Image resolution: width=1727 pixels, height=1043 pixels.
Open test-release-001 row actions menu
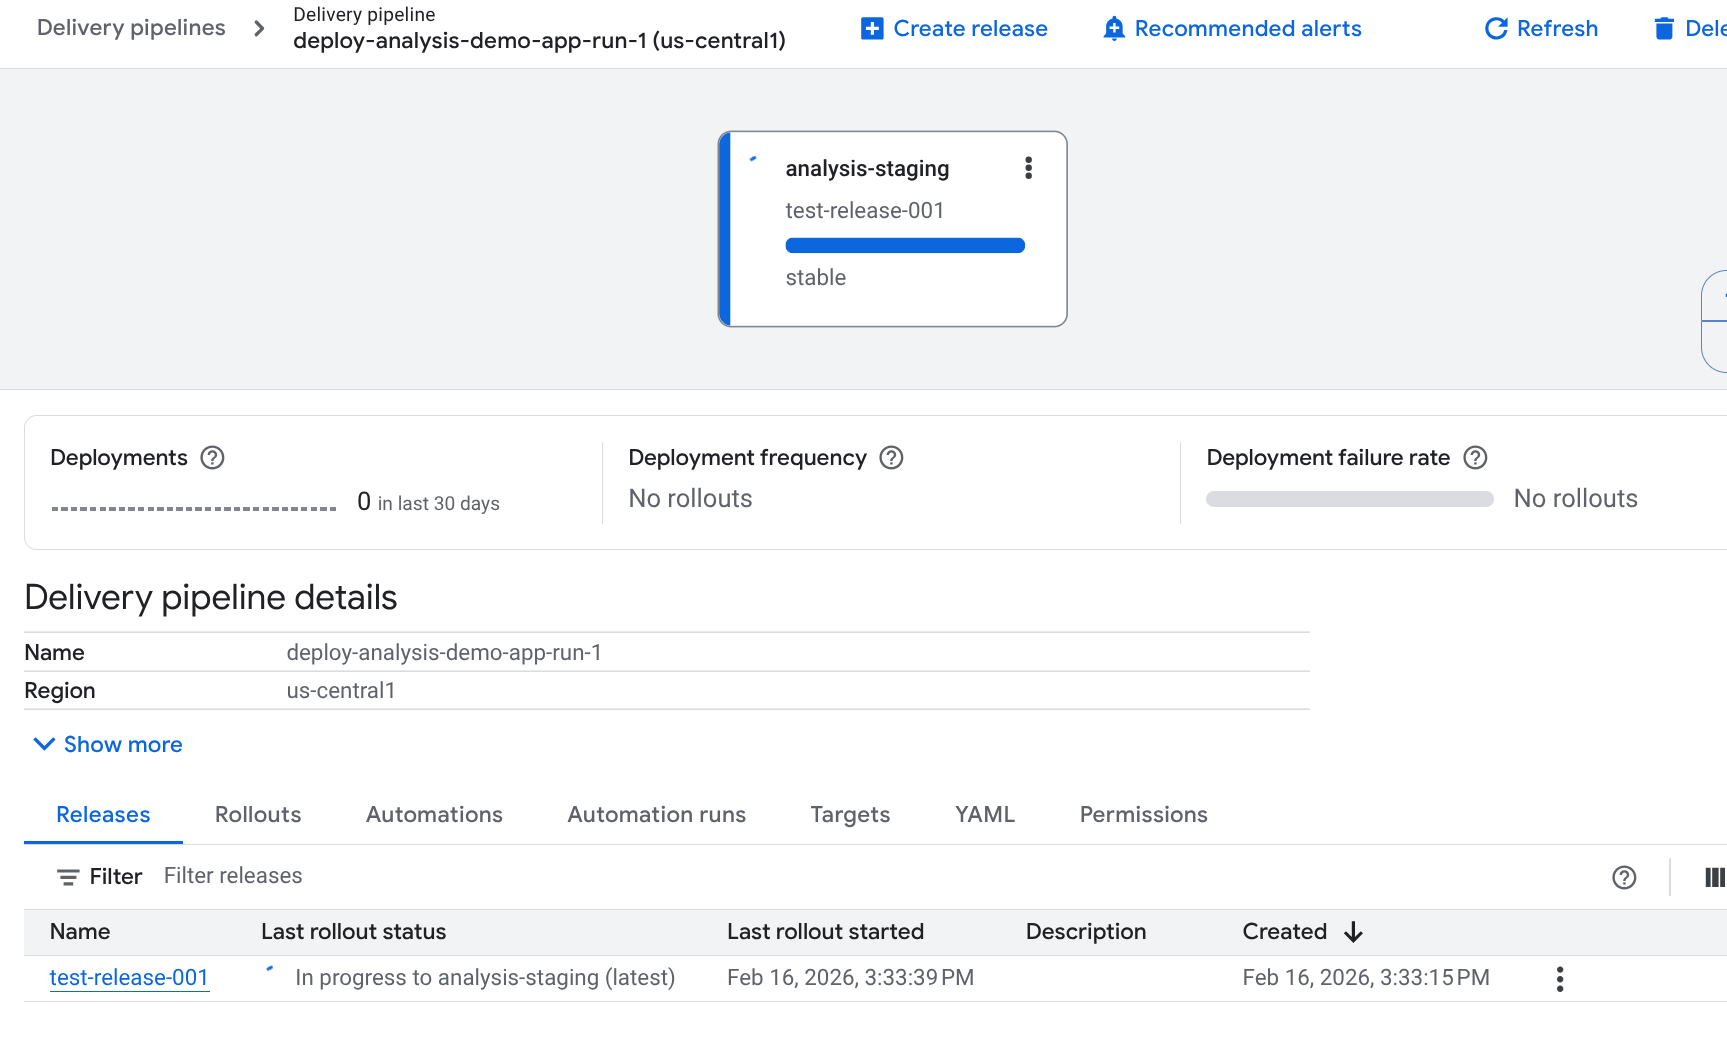click(1559, 979)
